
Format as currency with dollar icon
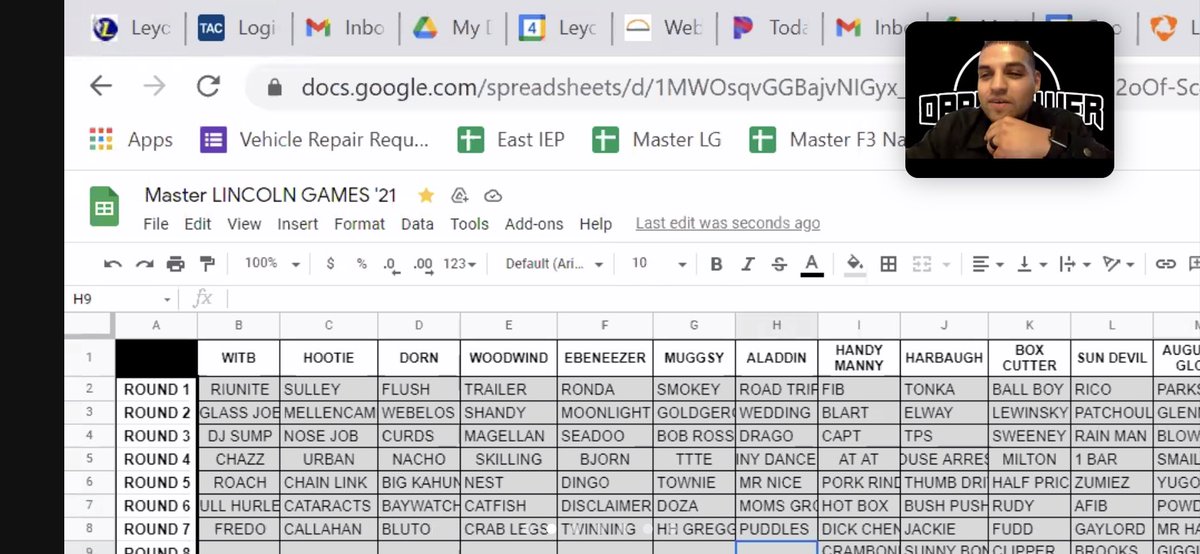click(x=331, y=264)
